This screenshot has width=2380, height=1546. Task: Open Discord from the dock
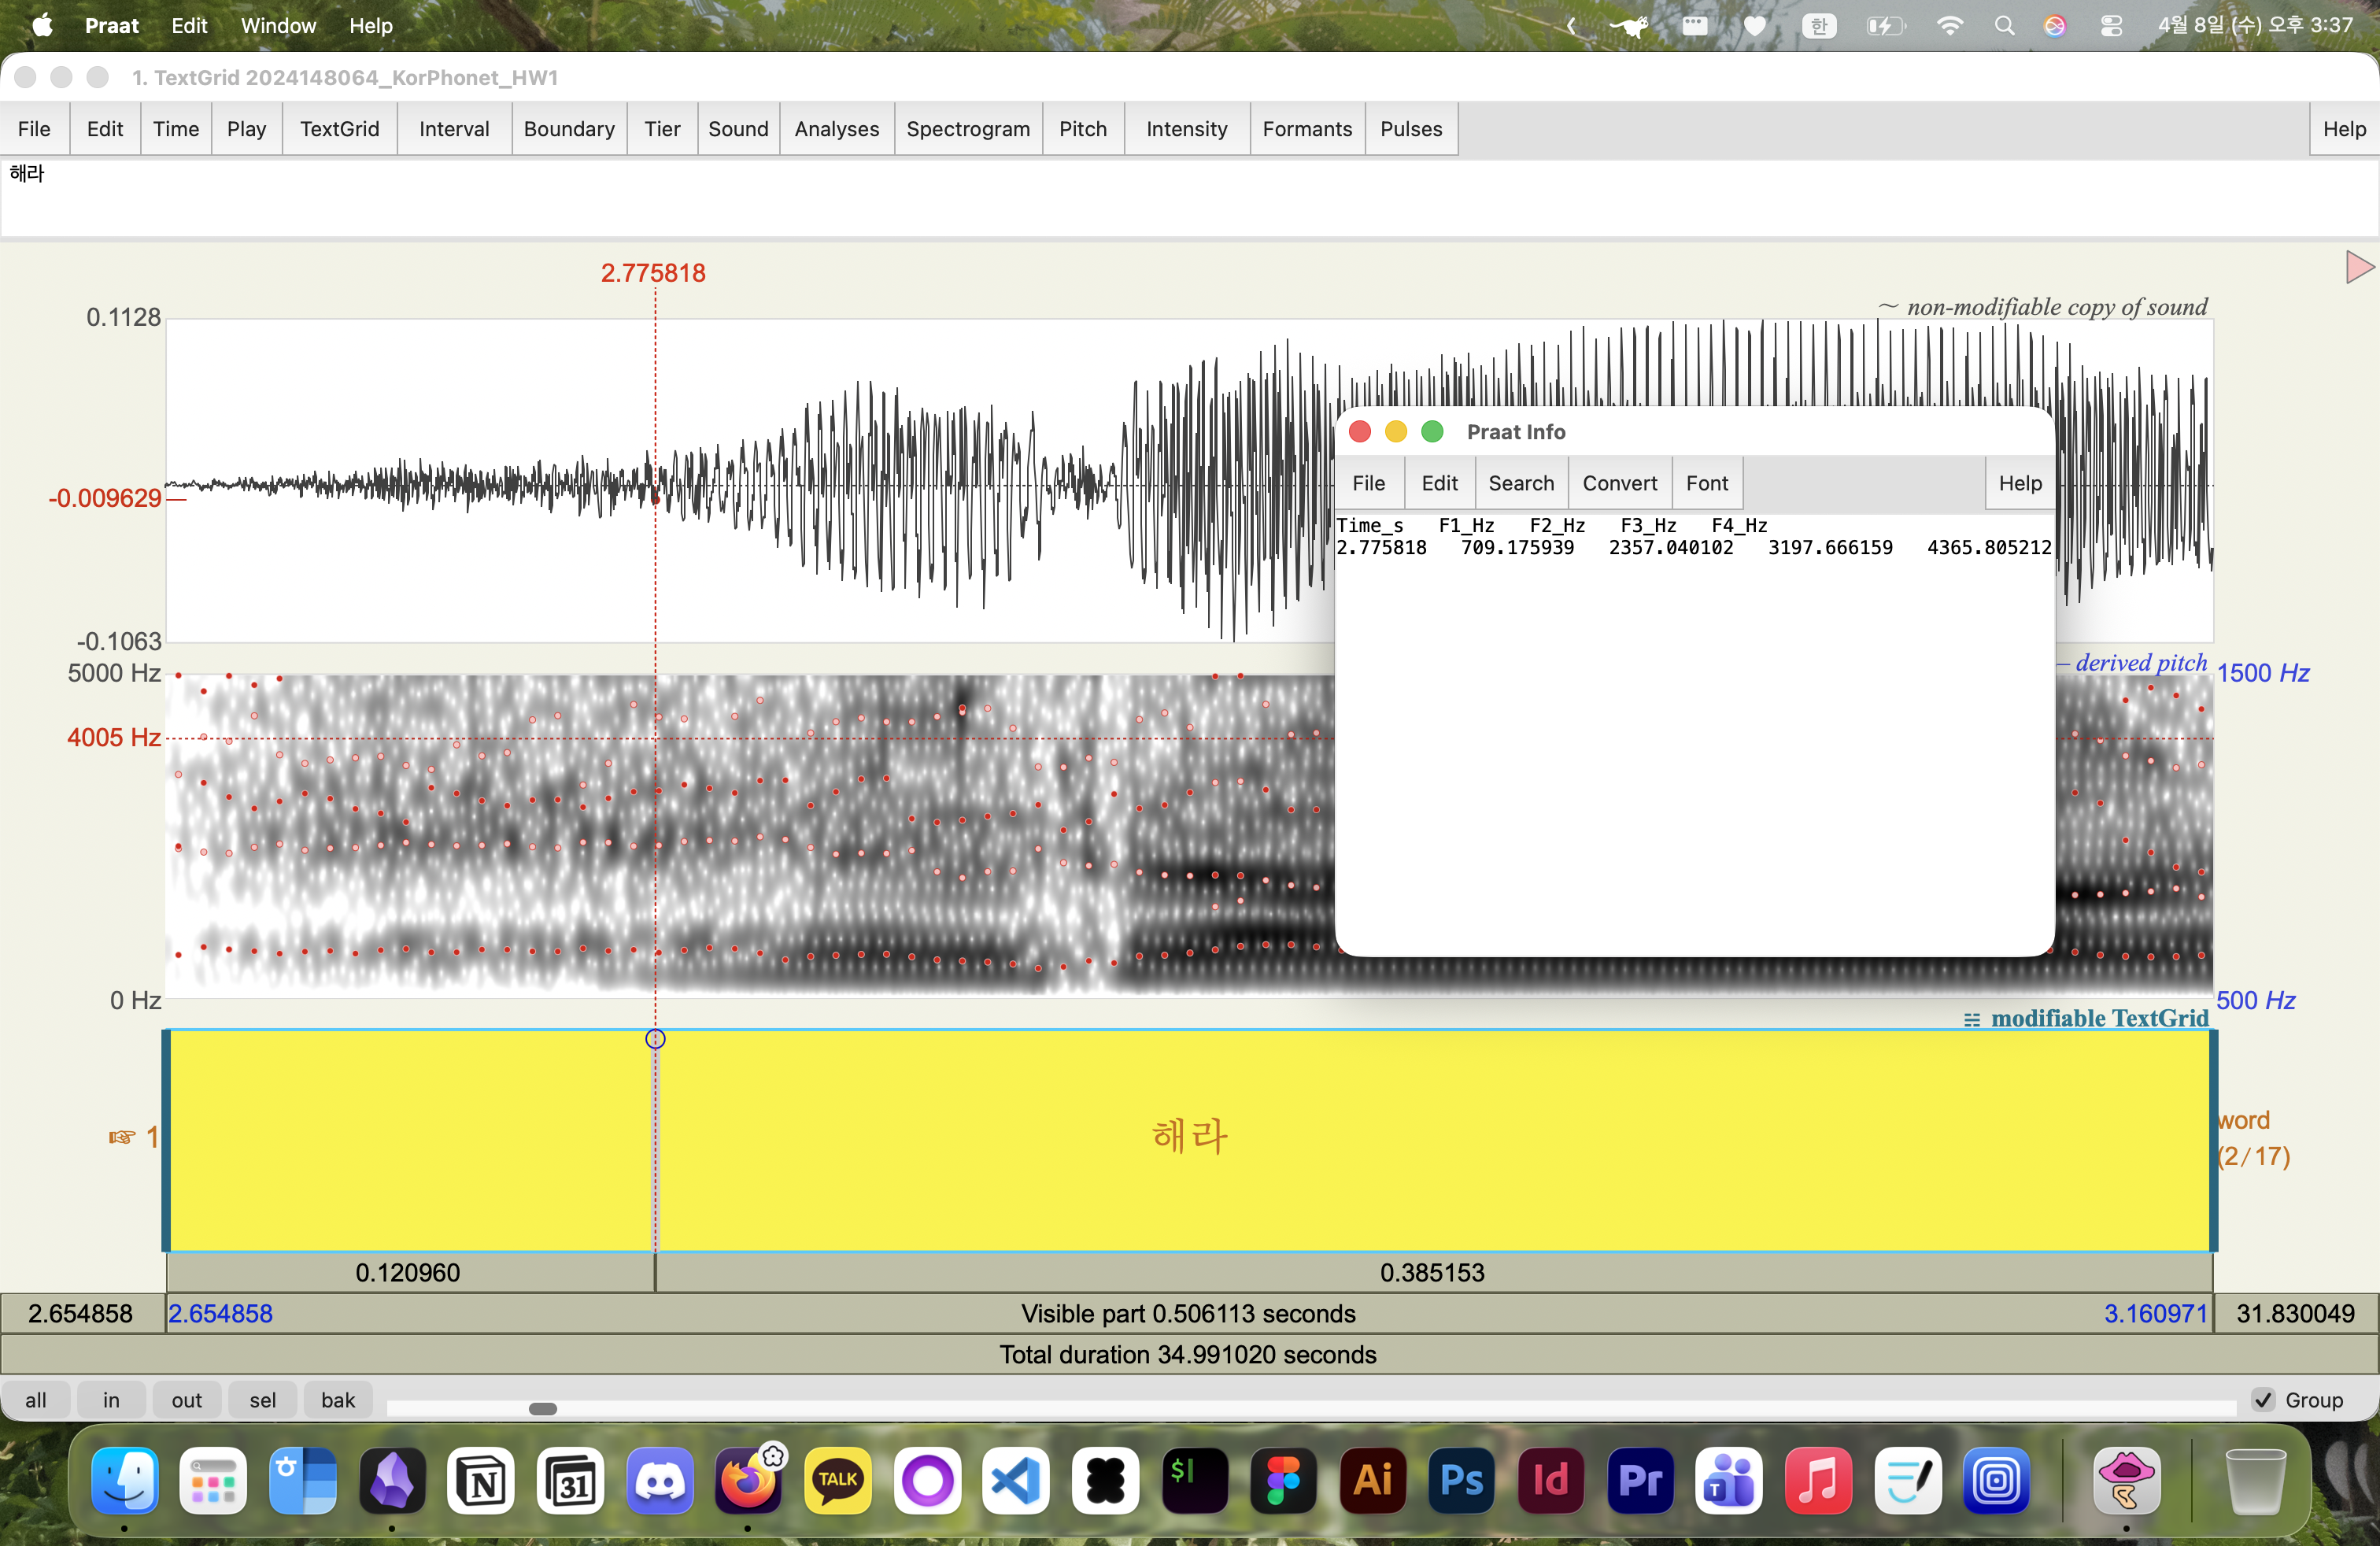(659, 1480)
